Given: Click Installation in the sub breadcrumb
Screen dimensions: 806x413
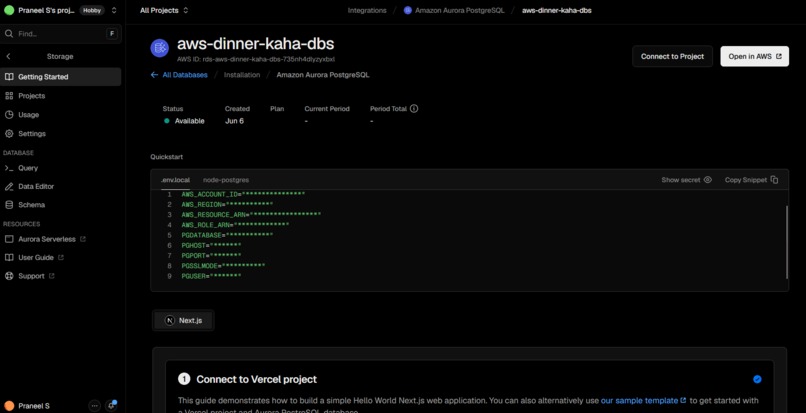Looking at the screenshot, I should [x=242, y=75].
